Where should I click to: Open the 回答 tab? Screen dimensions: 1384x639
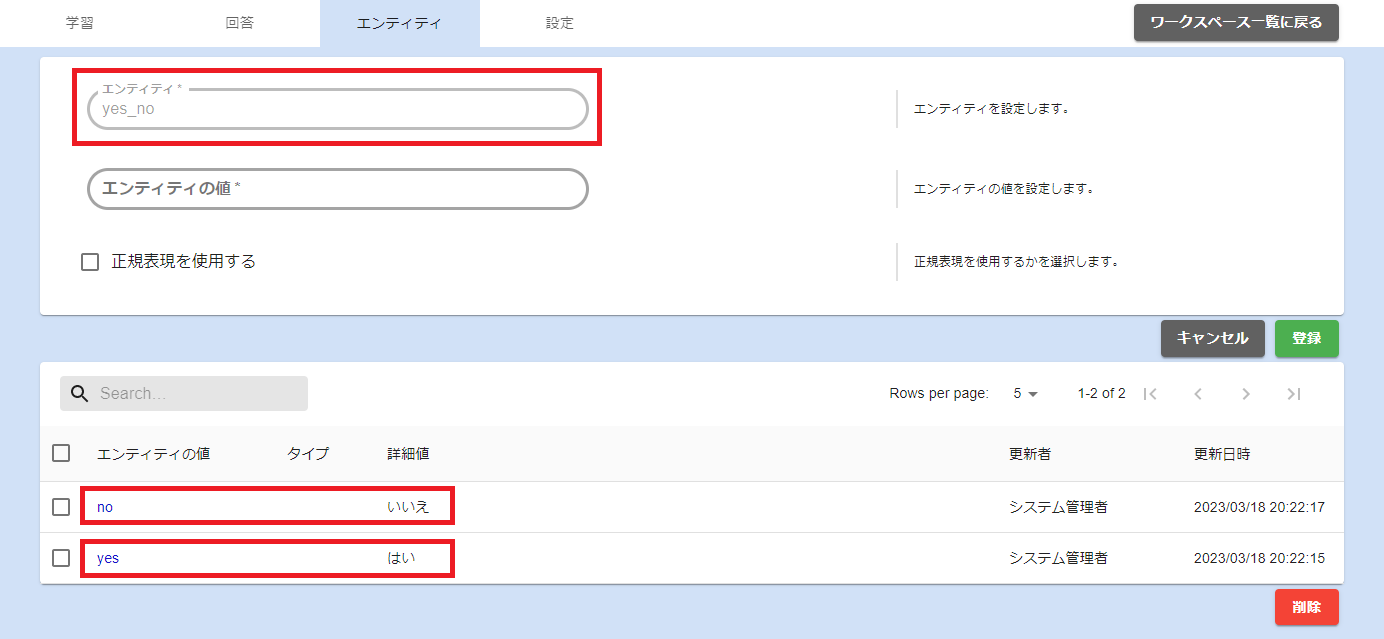(240, 23)
